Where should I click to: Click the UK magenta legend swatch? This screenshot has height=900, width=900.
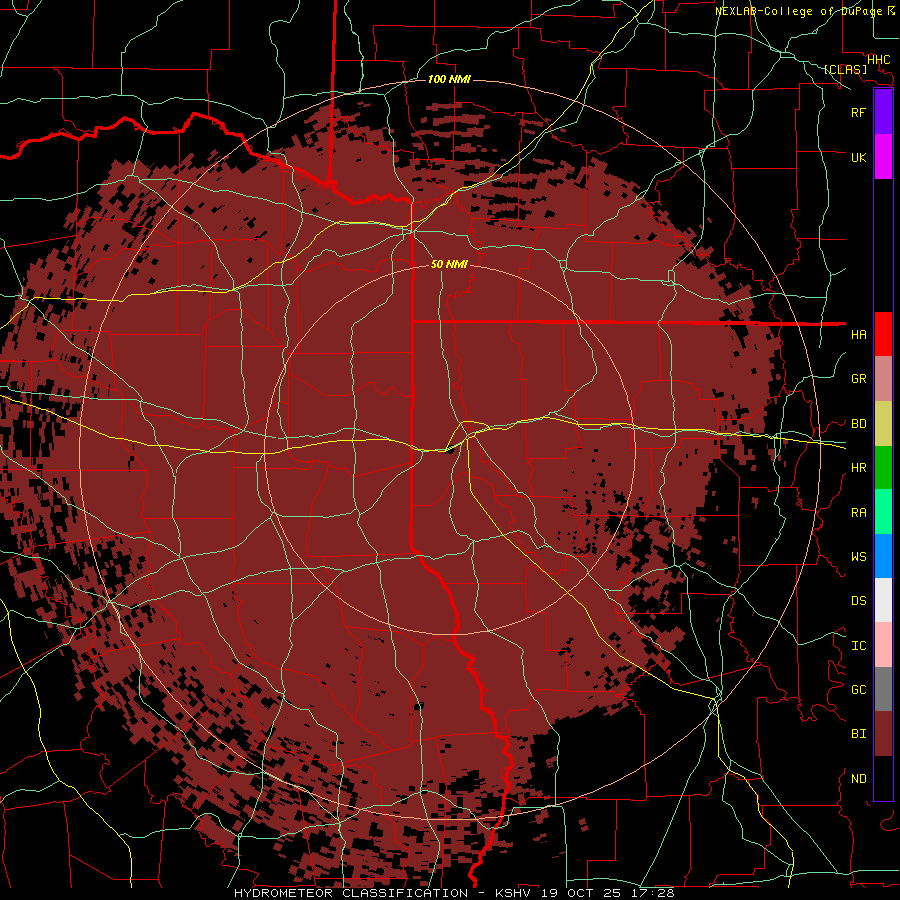pyautogui.click(x=883, y=157)
